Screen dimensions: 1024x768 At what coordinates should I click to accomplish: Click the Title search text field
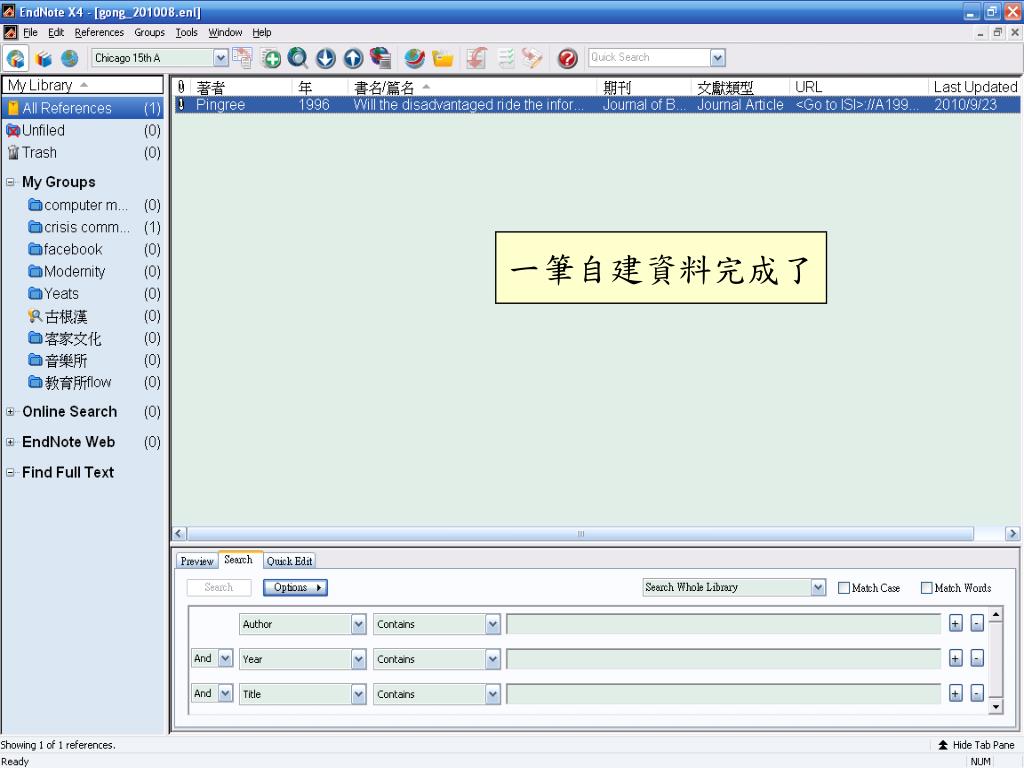pyautogui.click(x=724, y=694)
